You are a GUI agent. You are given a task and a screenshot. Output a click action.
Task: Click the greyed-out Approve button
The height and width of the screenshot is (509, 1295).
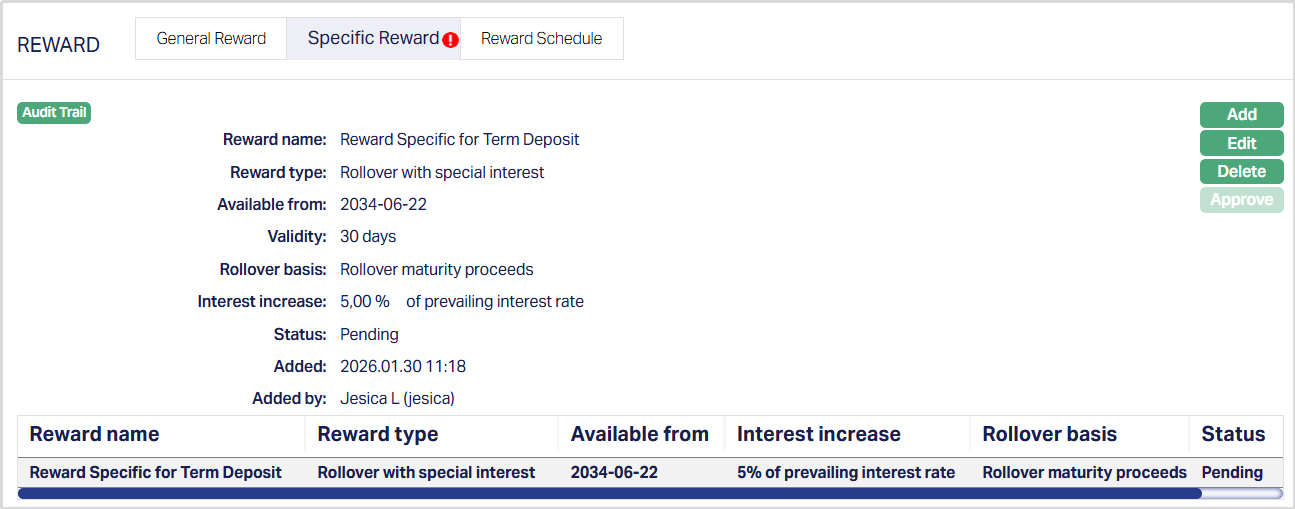tap(1241, 200)
